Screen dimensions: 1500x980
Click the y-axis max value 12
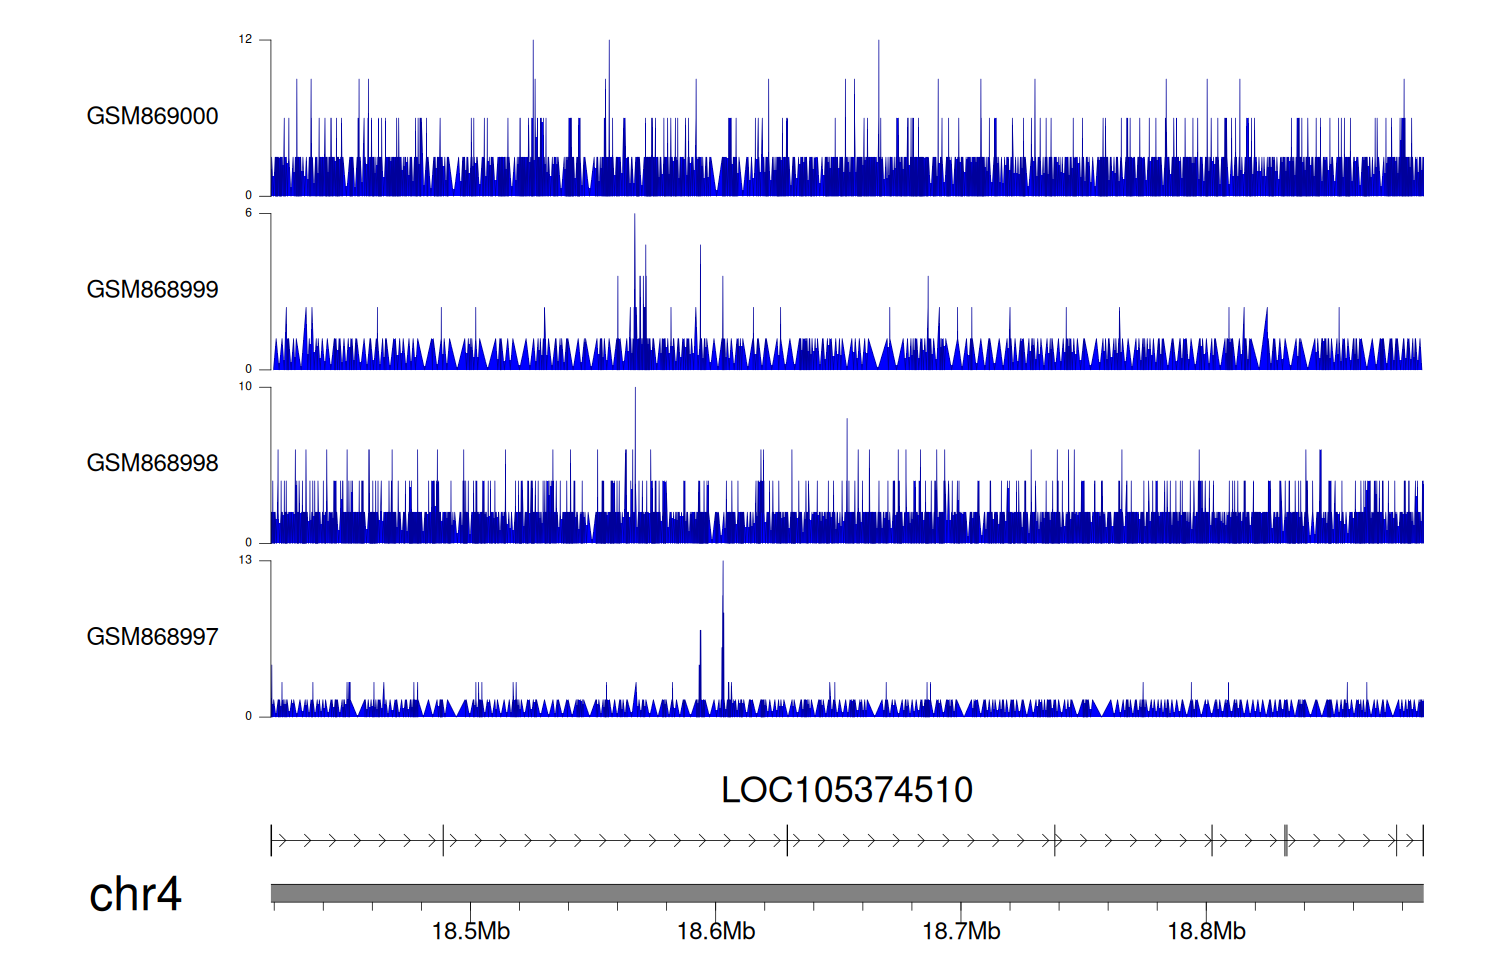coord(245,40)
